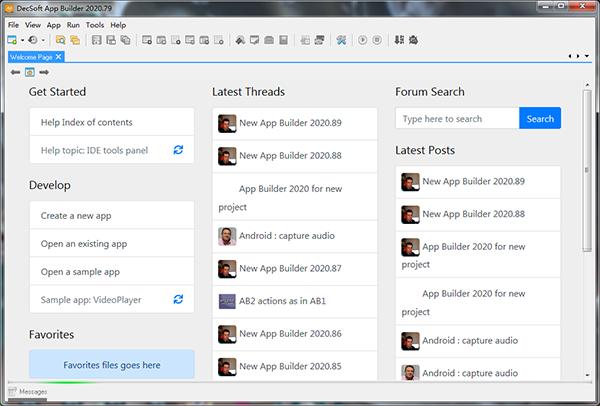Click the vertical scrollbar thumb

coord(587,170)
